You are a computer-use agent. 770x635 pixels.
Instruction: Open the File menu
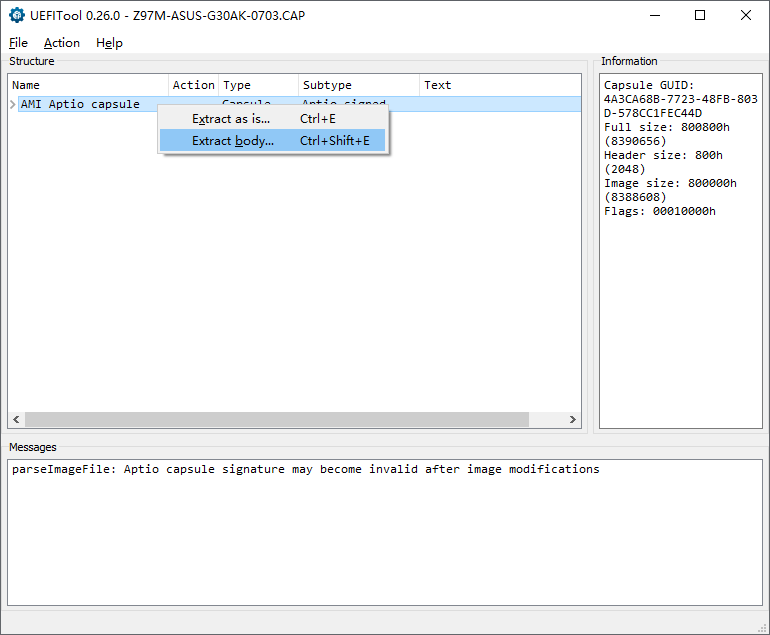18,43
